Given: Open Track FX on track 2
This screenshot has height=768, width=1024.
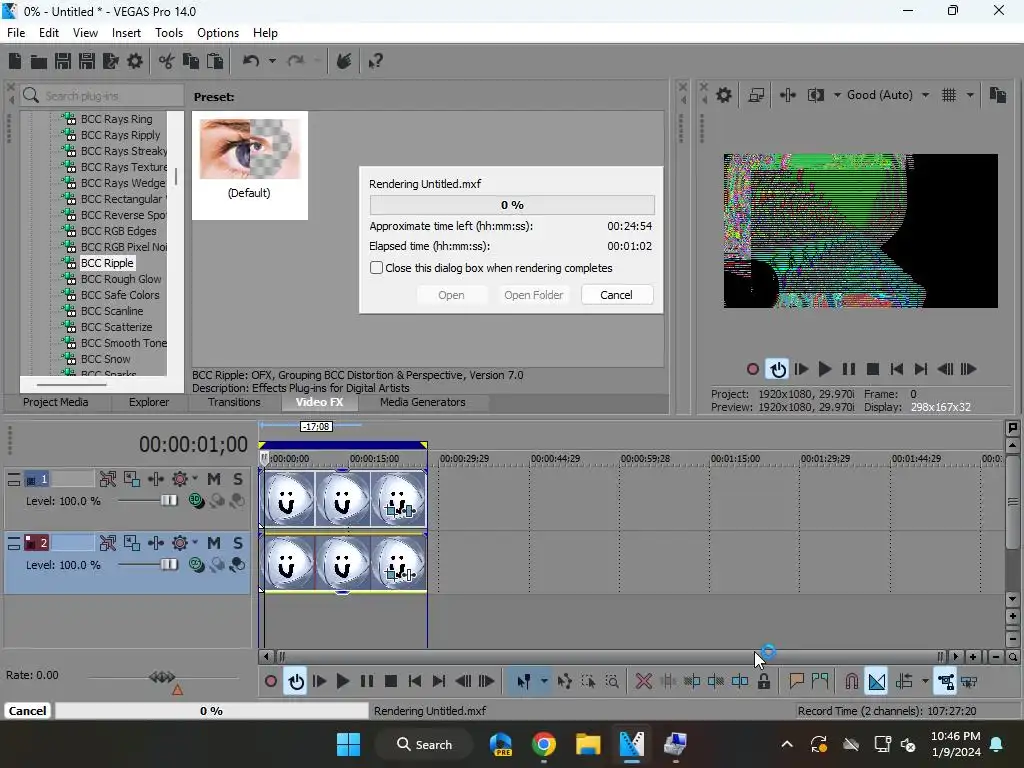Looking at the screenshot, I should (155, 543).
